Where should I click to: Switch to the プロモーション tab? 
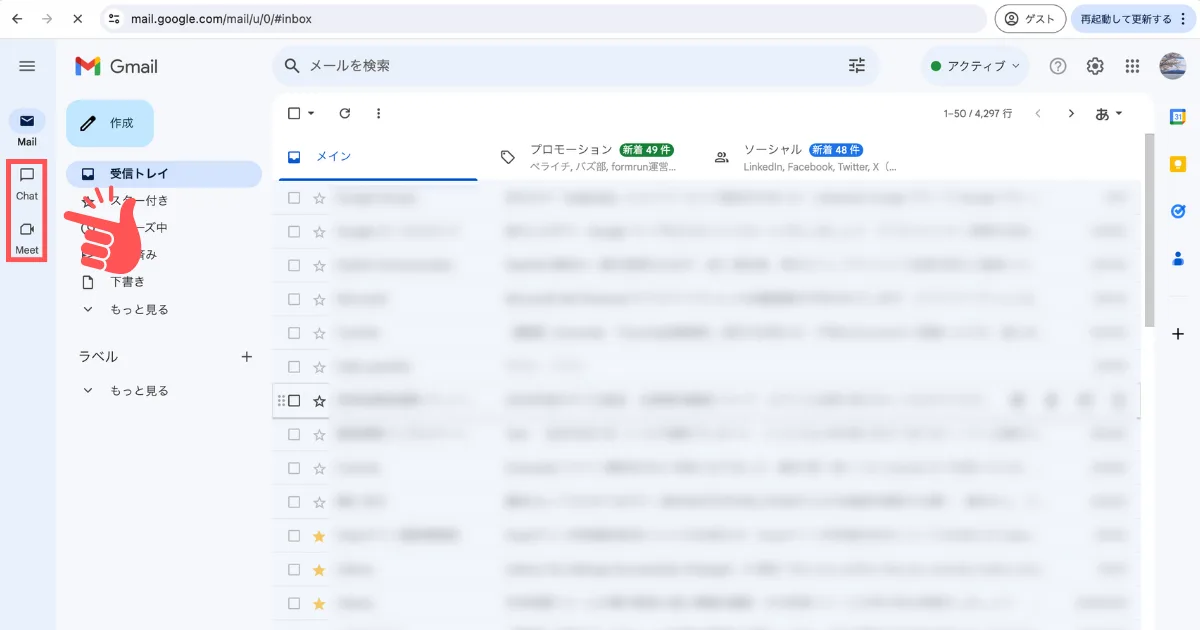[590, 157]
